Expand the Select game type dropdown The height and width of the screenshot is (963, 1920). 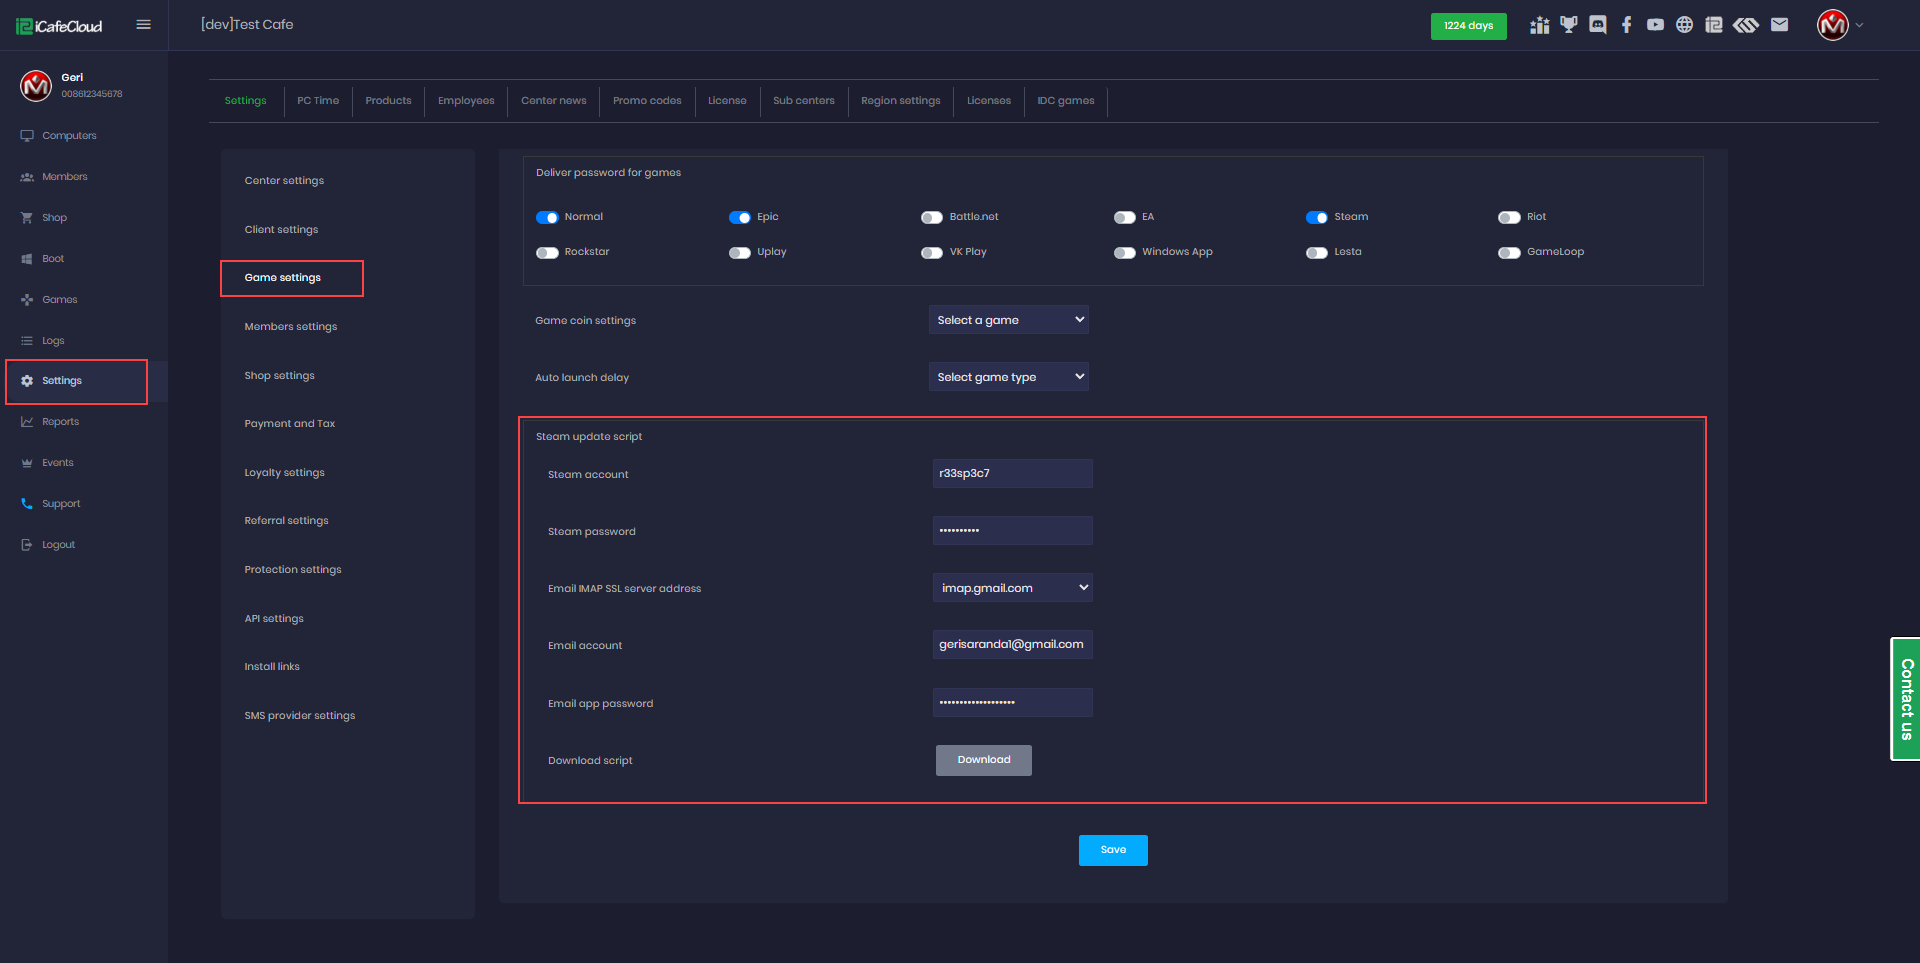pos(1009,377)
